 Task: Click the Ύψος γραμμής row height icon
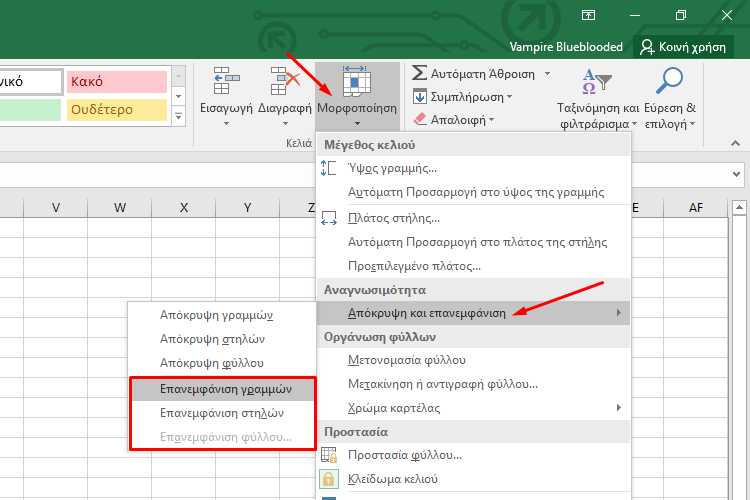coord(329,168)
